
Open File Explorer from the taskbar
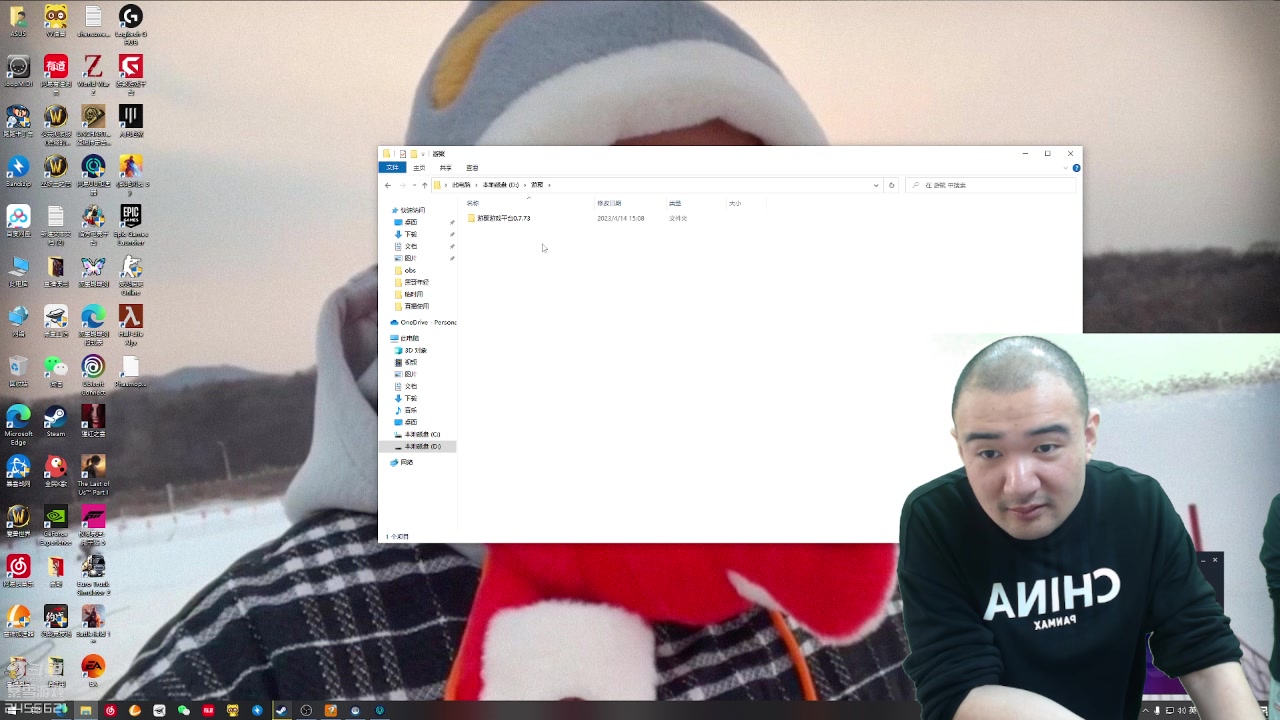85,711
